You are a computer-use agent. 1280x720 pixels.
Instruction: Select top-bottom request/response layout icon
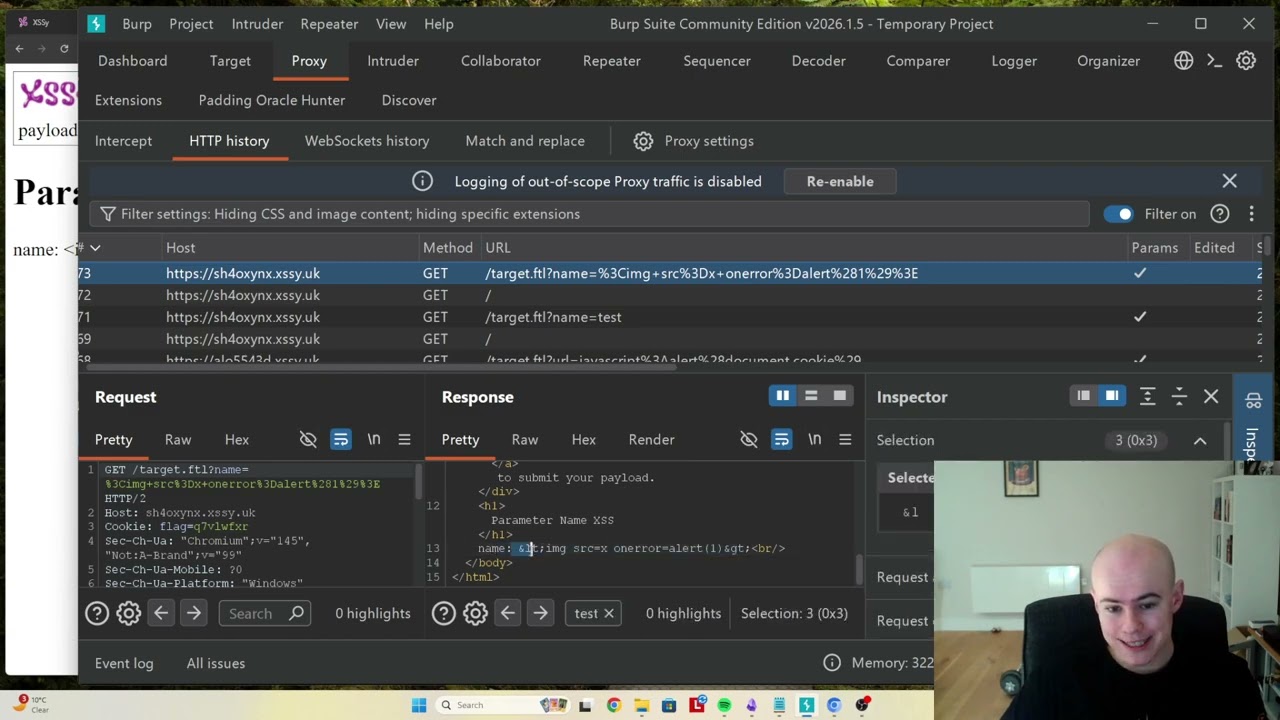[811, 397]
